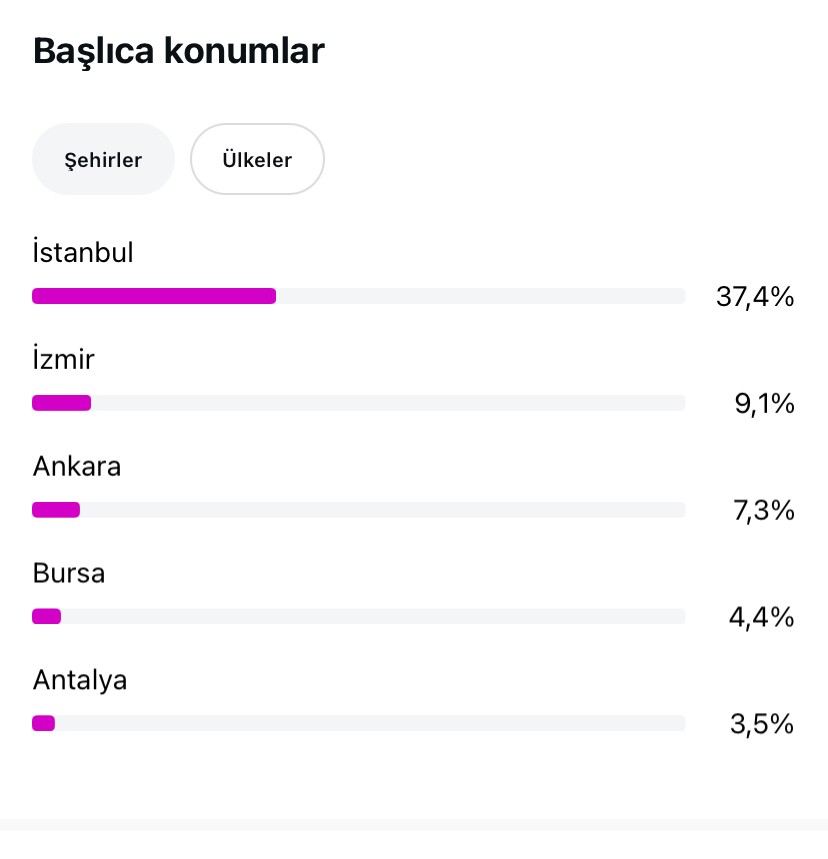
Task: Click the Başlıca konumlar heading
Action: point(179,51)
